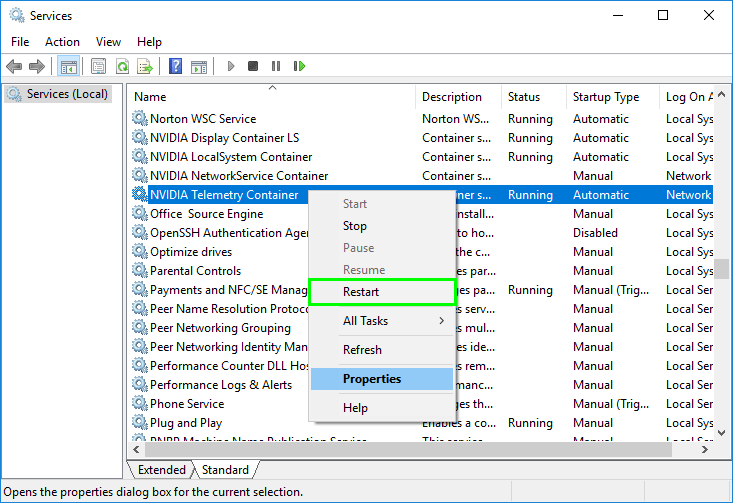
Task: Select the Norton WSC Service row
Action: coord(422,119)
